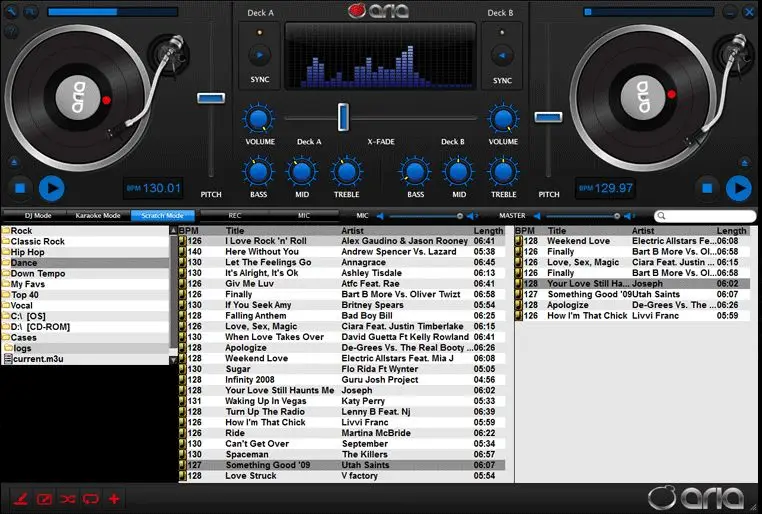This screenshot has width=762, height=514.
Task: Open the logs folder
Action: pos(85,348)
